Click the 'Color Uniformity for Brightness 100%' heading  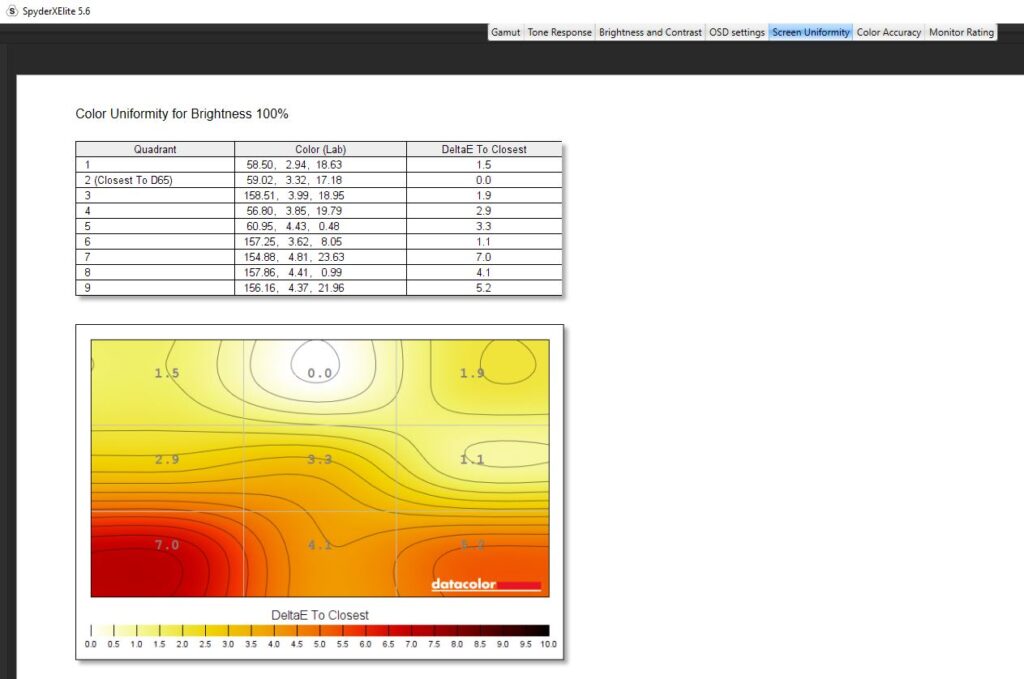(182, 114)
